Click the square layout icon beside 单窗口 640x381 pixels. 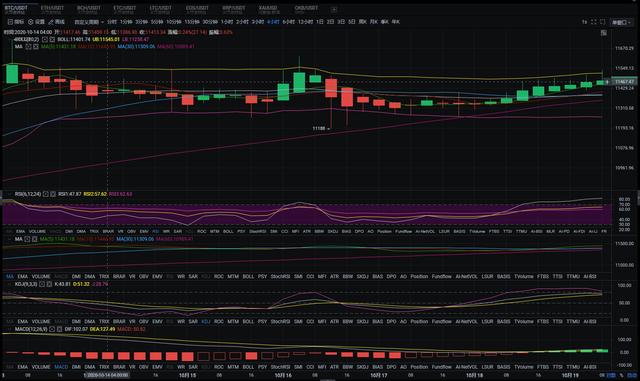(x=602, y=22)
